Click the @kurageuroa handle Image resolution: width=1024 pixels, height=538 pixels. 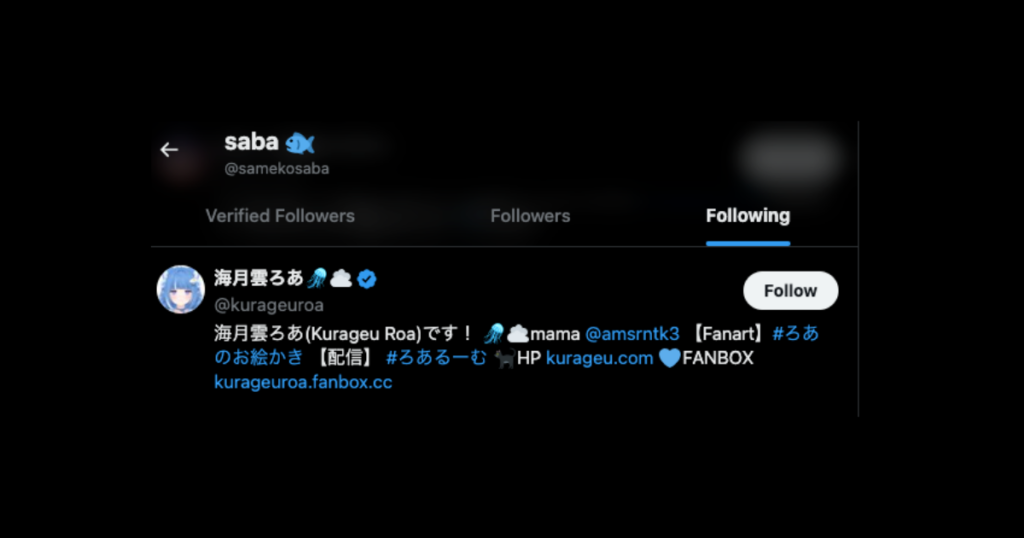click(x=269, y=305)
